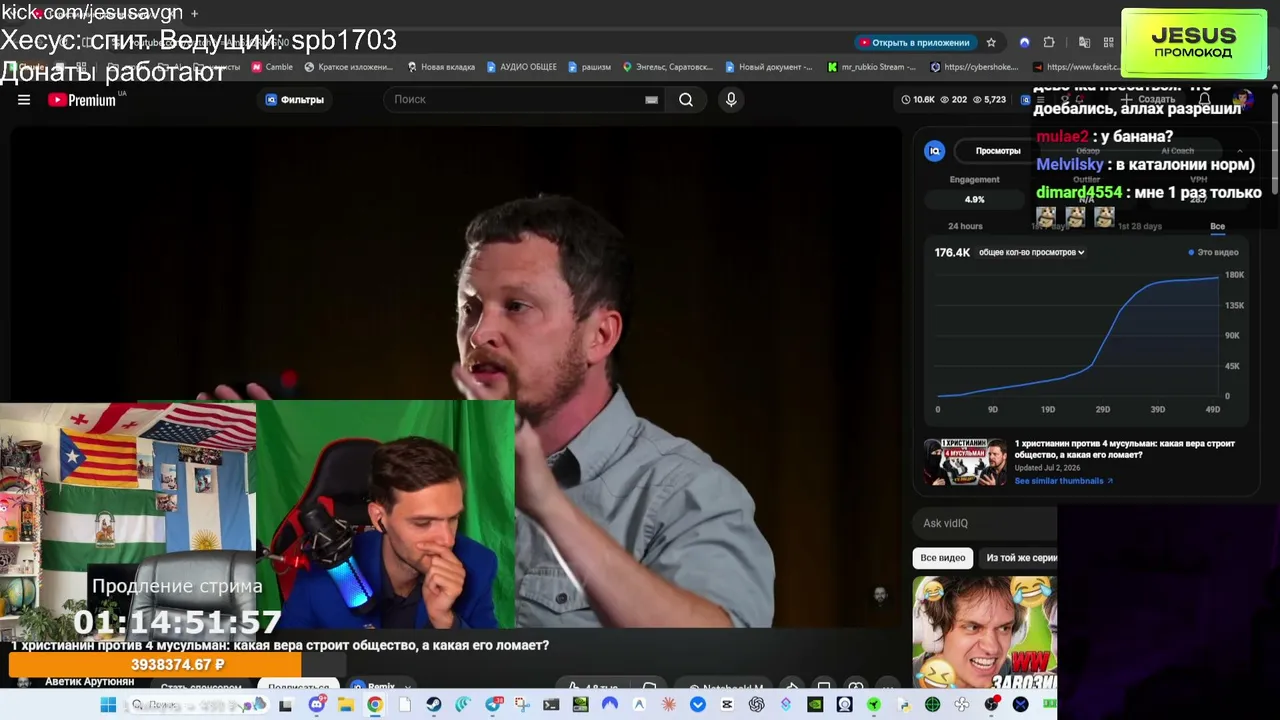Open the Nord-style mountain app on taskbar
The width and height of the screenshot is (1280, 720).
pos(610,705)
